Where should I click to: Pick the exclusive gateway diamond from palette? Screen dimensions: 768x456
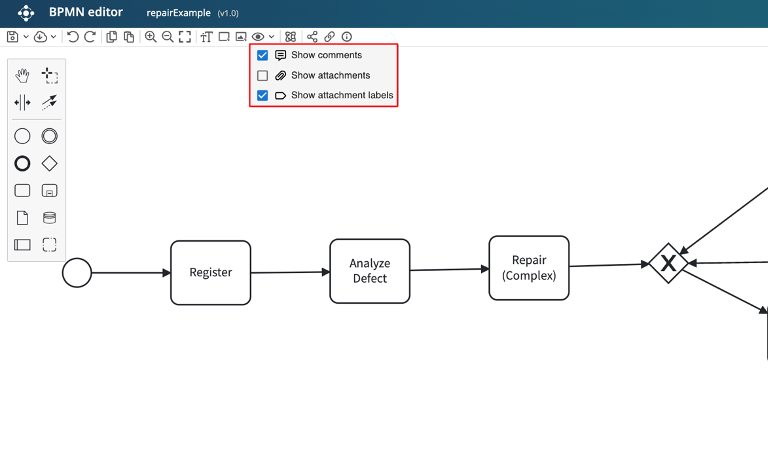click(x=50, y=163)
